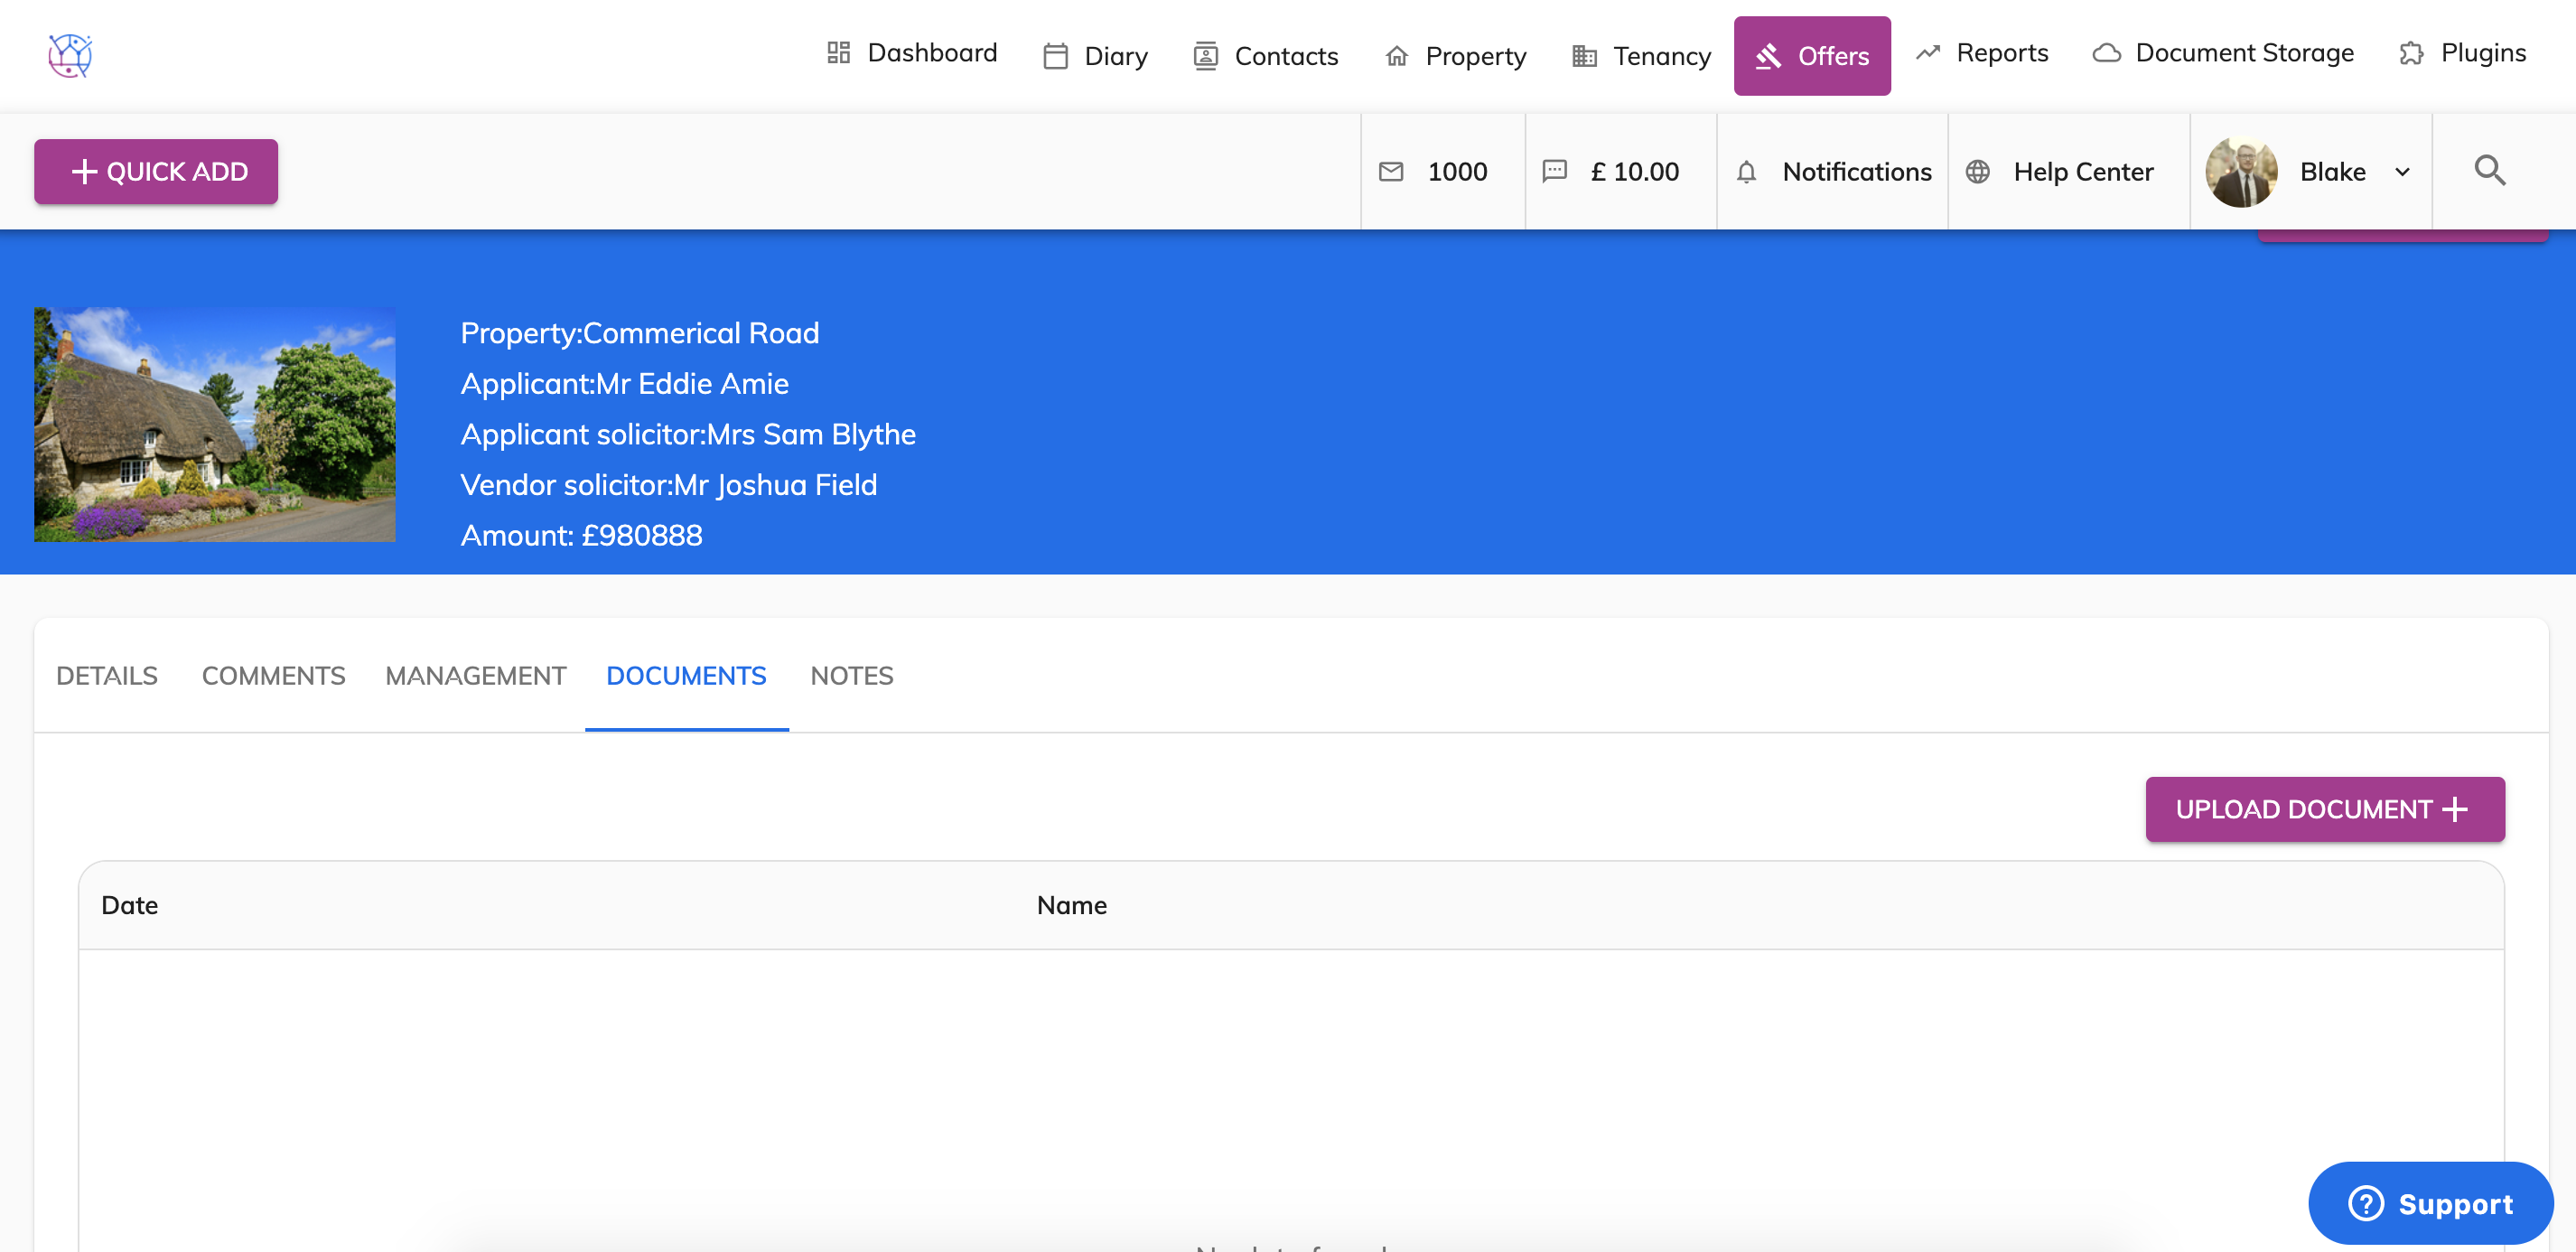Screen dimensions: 2576x1252
Task: Select the Notes tab
Action: click(x=851, y=676)
